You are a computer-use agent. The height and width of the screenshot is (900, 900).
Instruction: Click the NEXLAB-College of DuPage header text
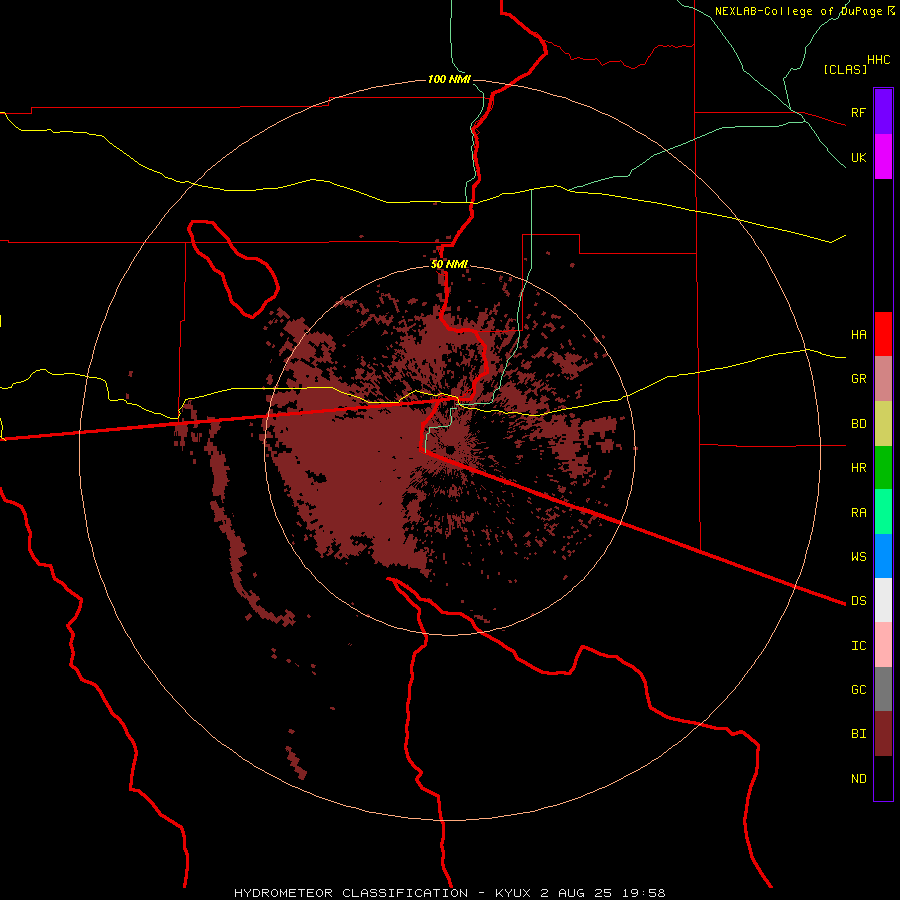click(805, 11)
